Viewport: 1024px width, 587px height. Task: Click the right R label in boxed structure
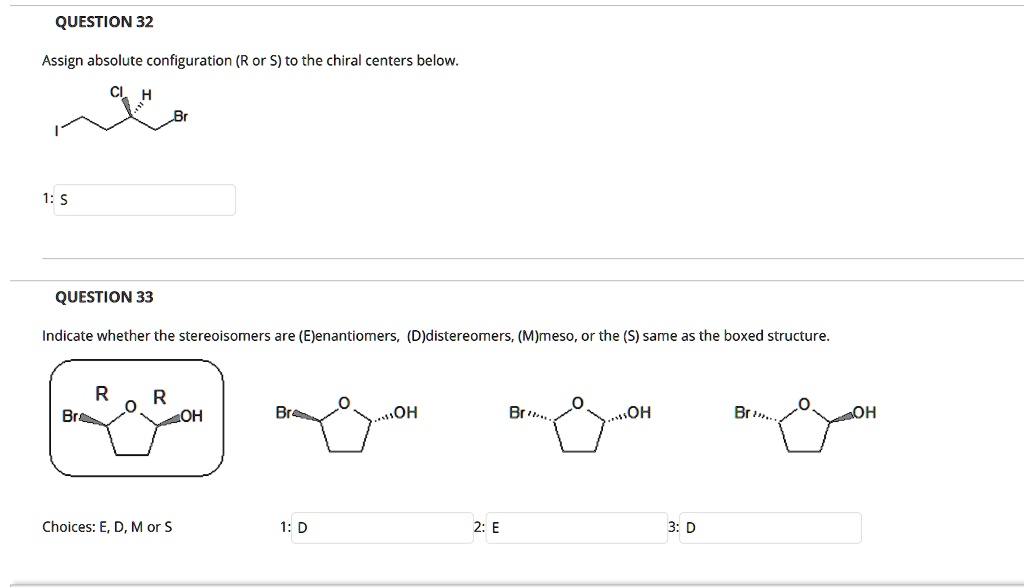159,395
